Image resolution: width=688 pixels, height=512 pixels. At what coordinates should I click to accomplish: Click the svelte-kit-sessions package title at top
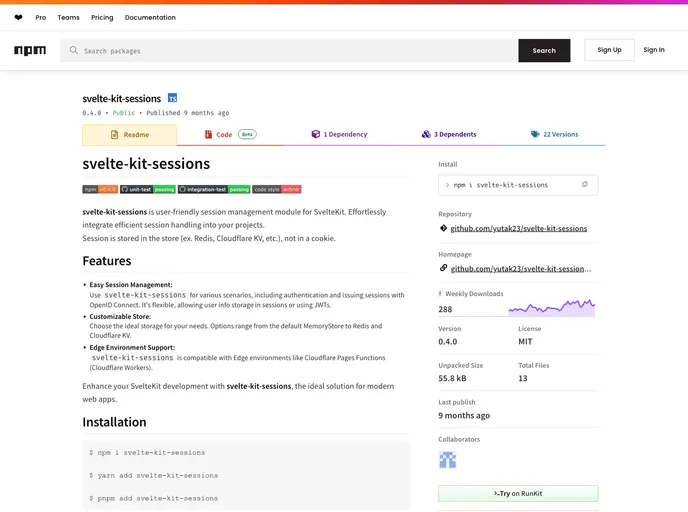[x=122, y=99]
